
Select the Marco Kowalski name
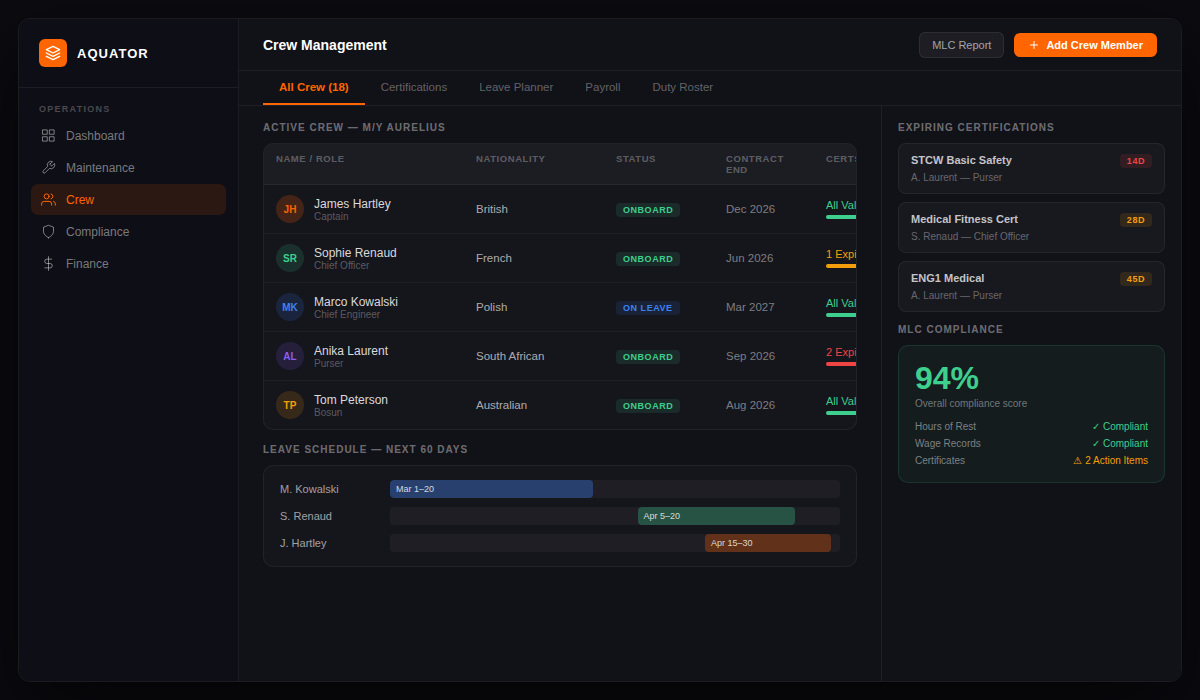(x=356, y=302)
